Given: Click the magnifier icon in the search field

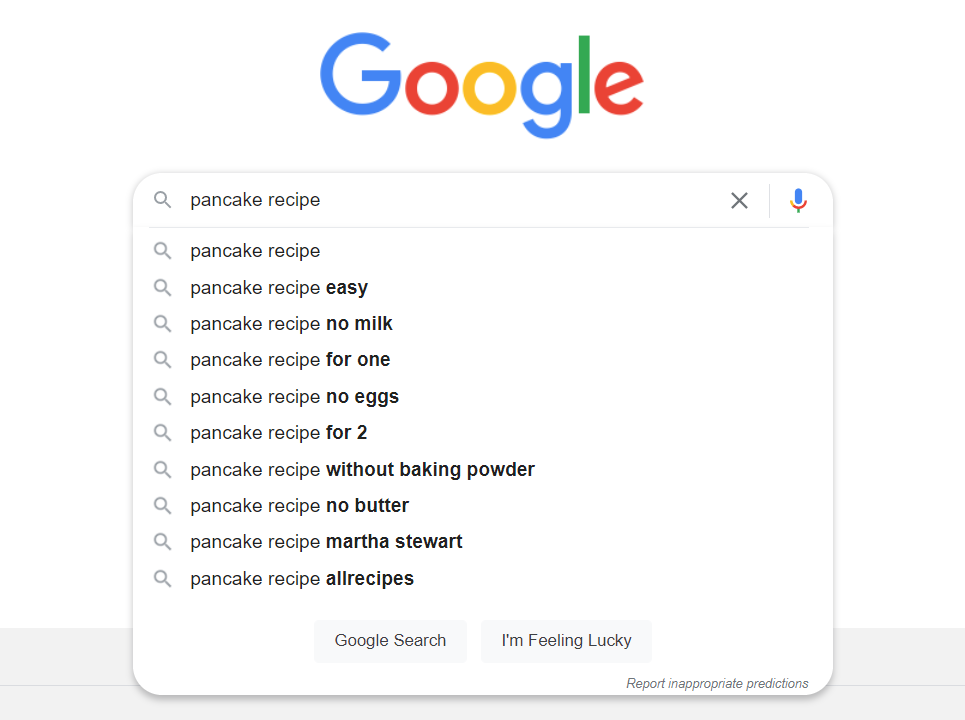Looking at the screenshot, I should [x=162, y=199].
